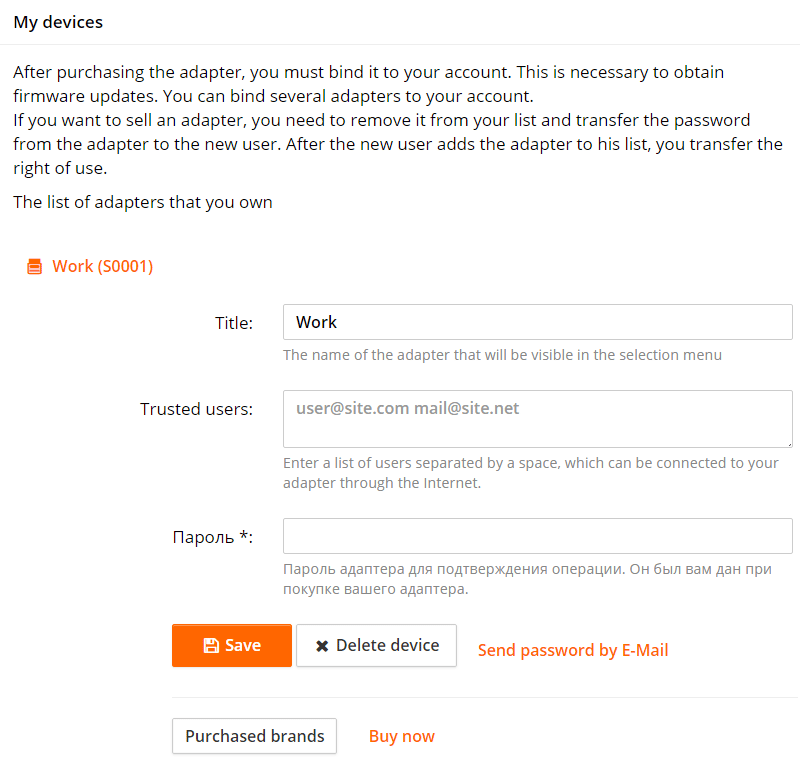Click the adapter icon beside Work (S0001)
Screen dimensions: 800x770
[x=35, y=267]
